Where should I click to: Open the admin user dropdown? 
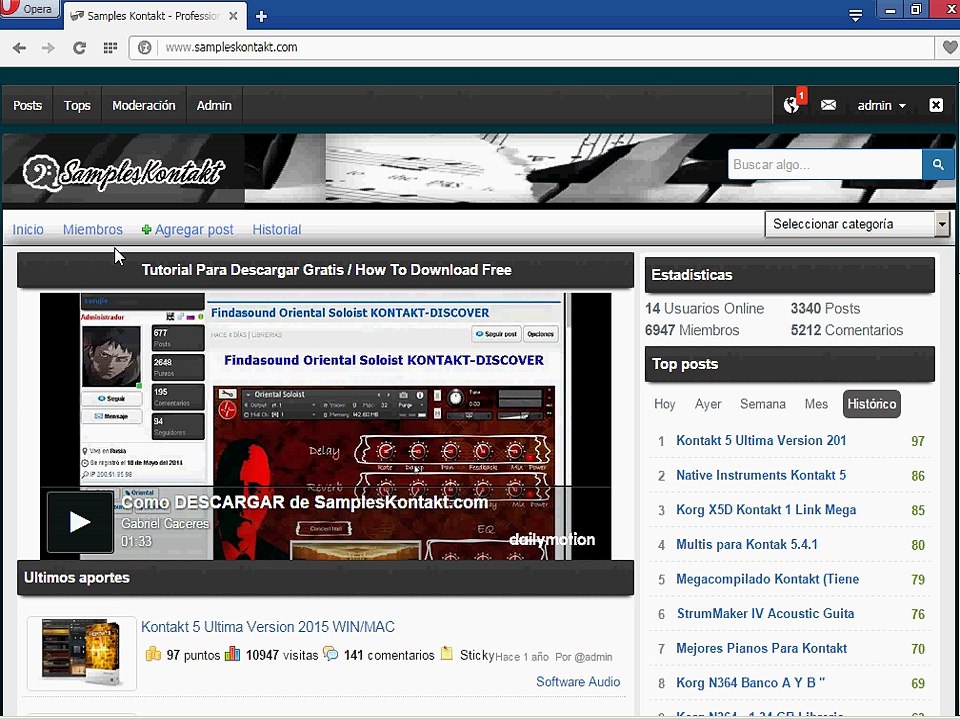point(882,105)
